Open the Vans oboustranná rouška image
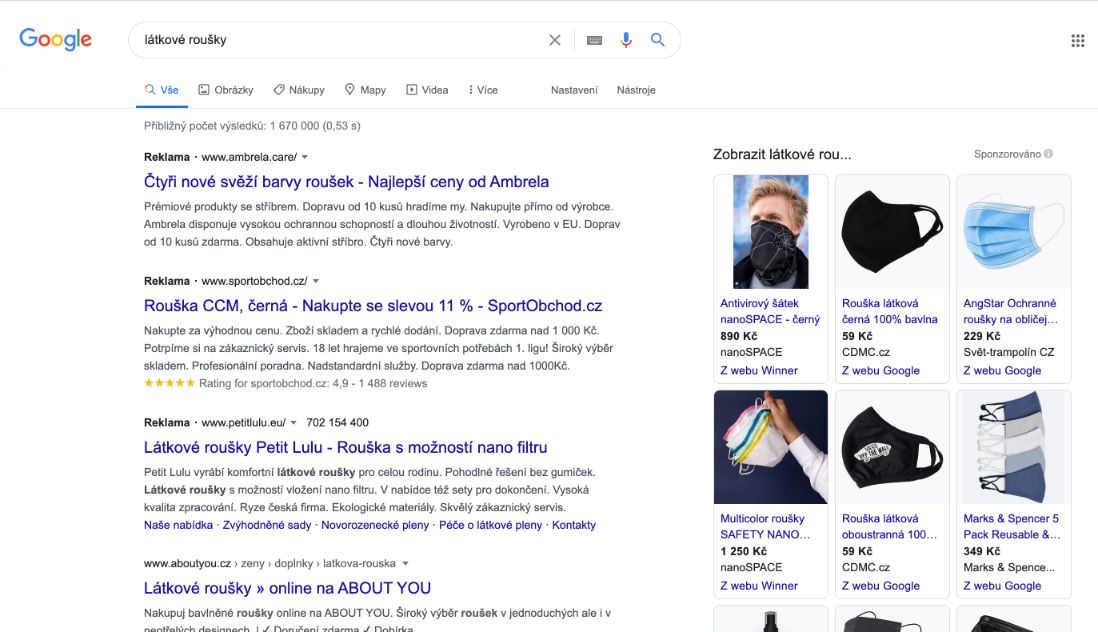The height and width of the screenshot is (632, 1098). tap(892, 447)
